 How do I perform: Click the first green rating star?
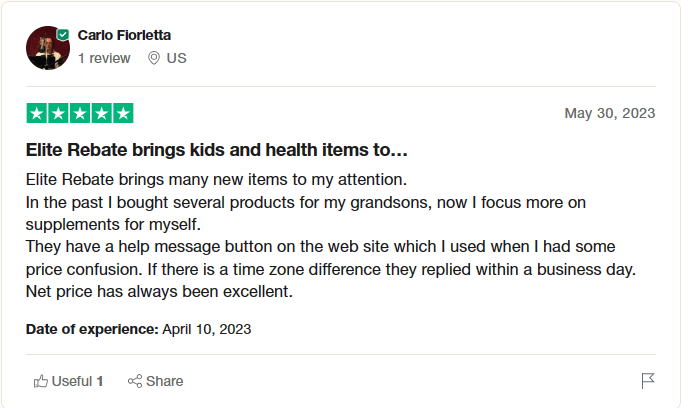click(37, 113)
